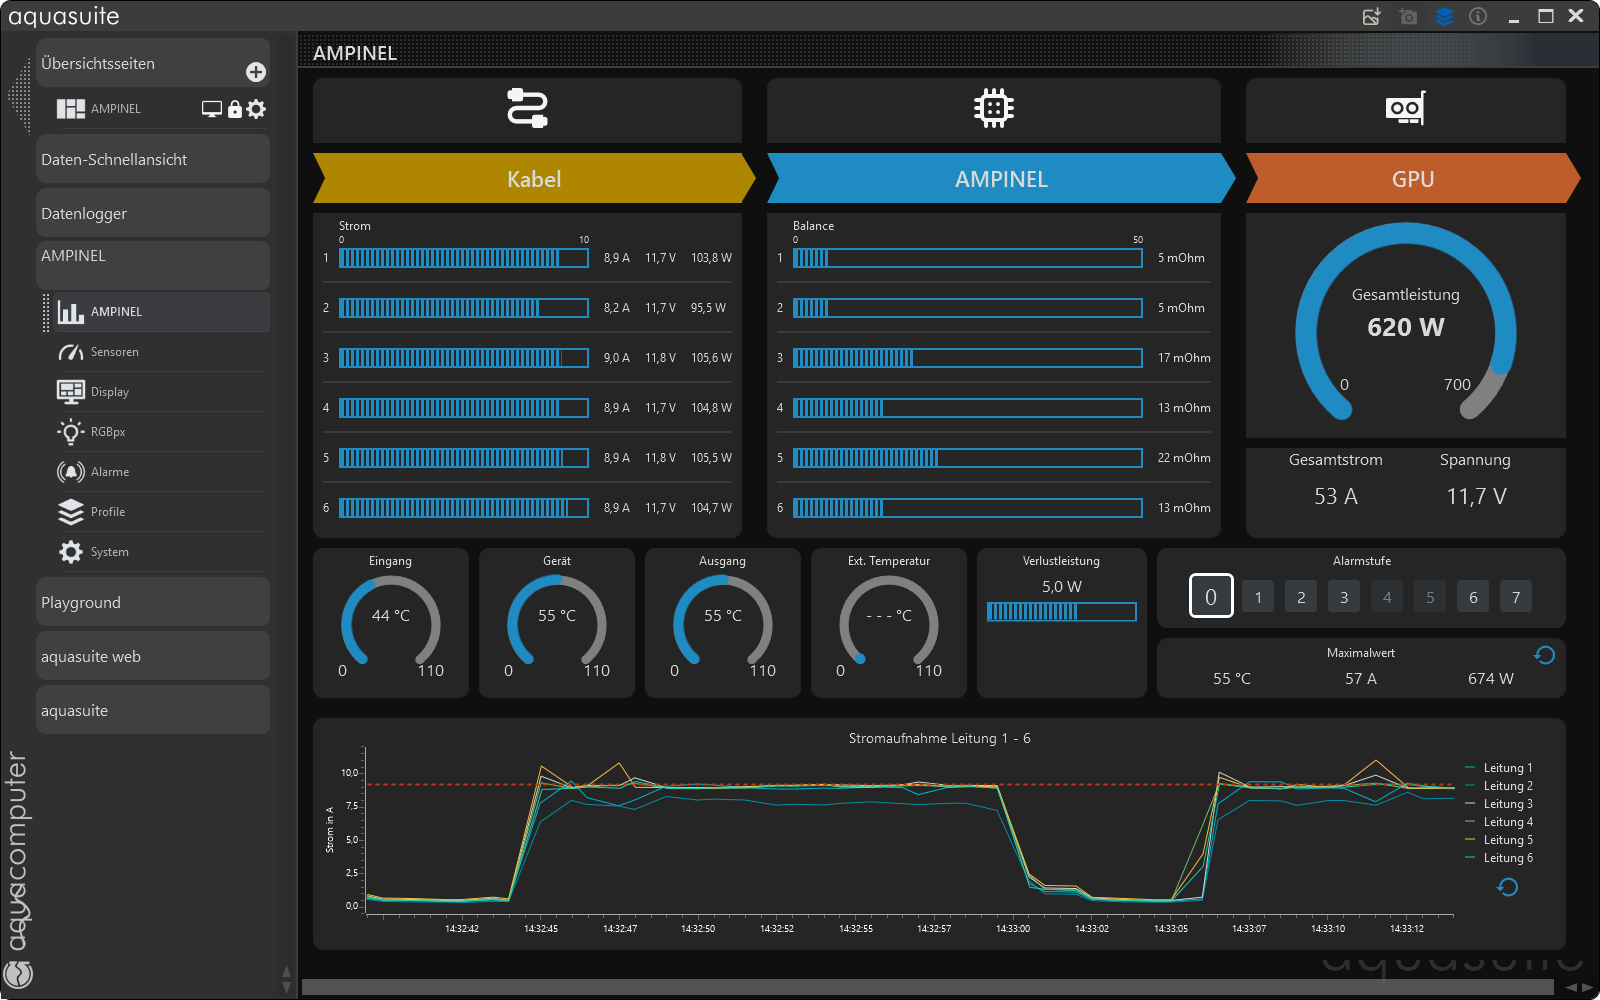Add a new overview page with the plus icon
Image resolution: width=1600 pixels, height=1000 pixels.
pos(256,70)
